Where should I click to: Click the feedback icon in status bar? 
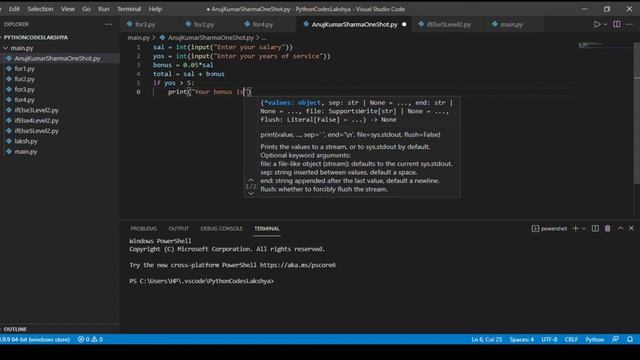click(x=616, y=340)
